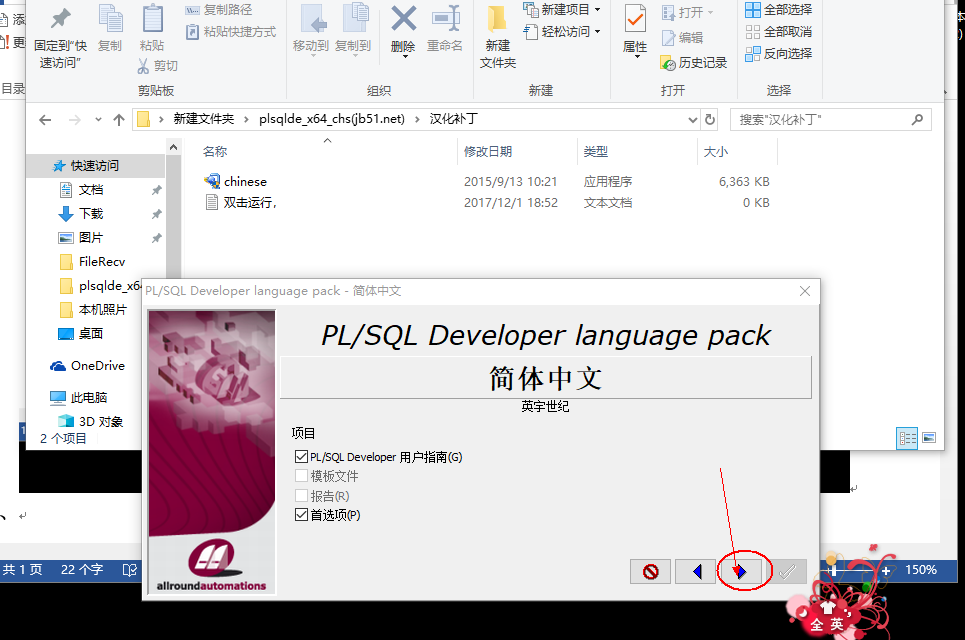
Task: Click 汉化补丁 breadcrumb
Action: coord(454,119)
